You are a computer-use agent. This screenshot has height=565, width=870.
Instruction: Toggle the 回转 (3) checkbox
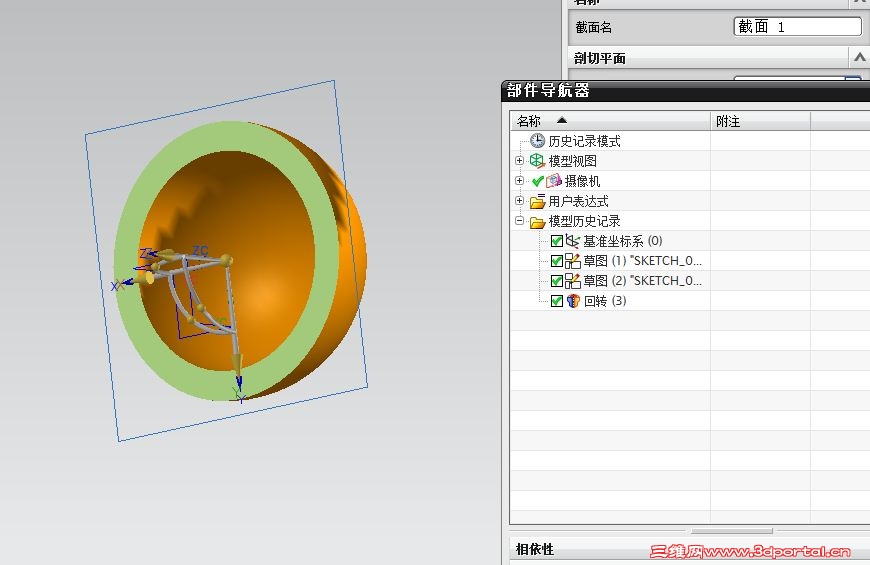[x=557, y=301]
